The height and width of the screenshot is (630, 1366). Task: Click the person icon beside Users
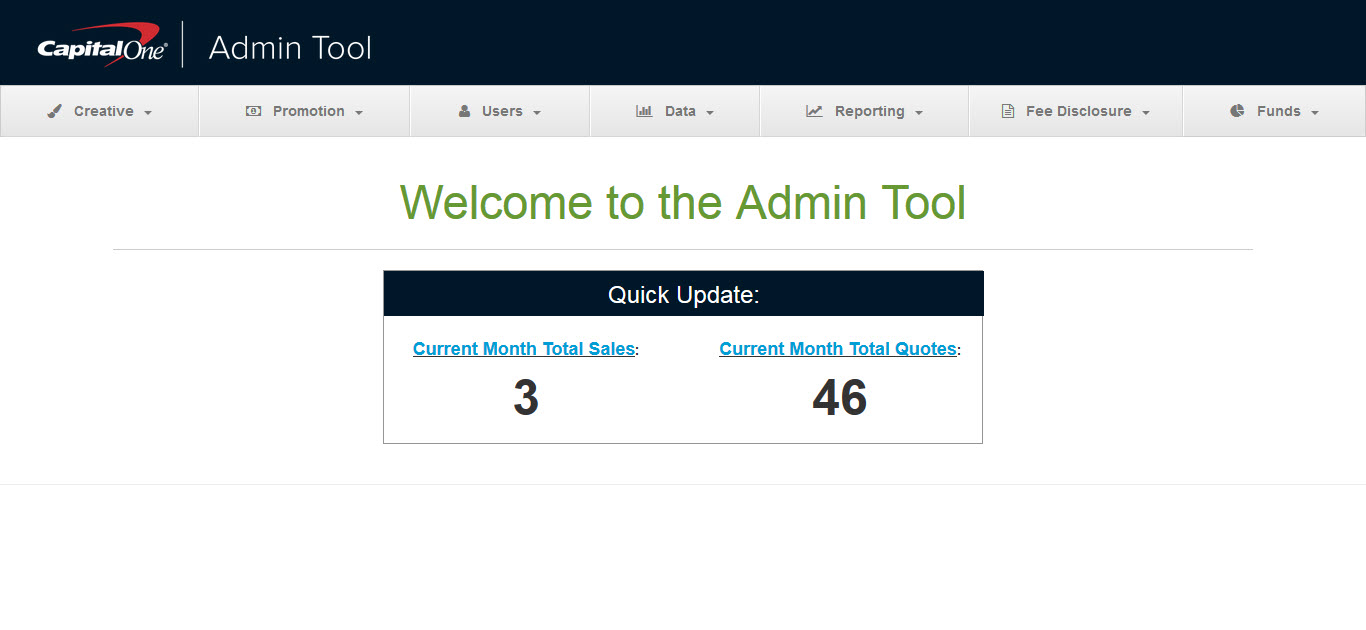coord(464,111)
